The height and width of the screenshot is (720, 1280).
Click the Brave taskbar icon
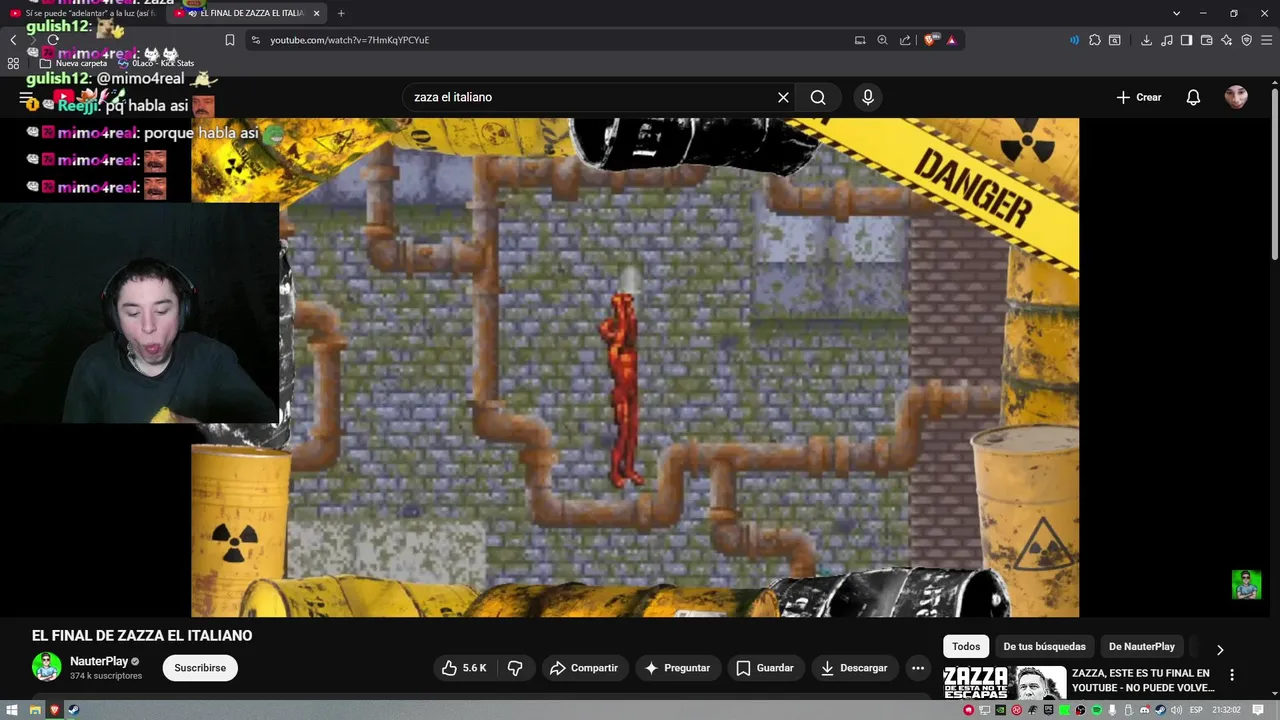click(54, 710)
